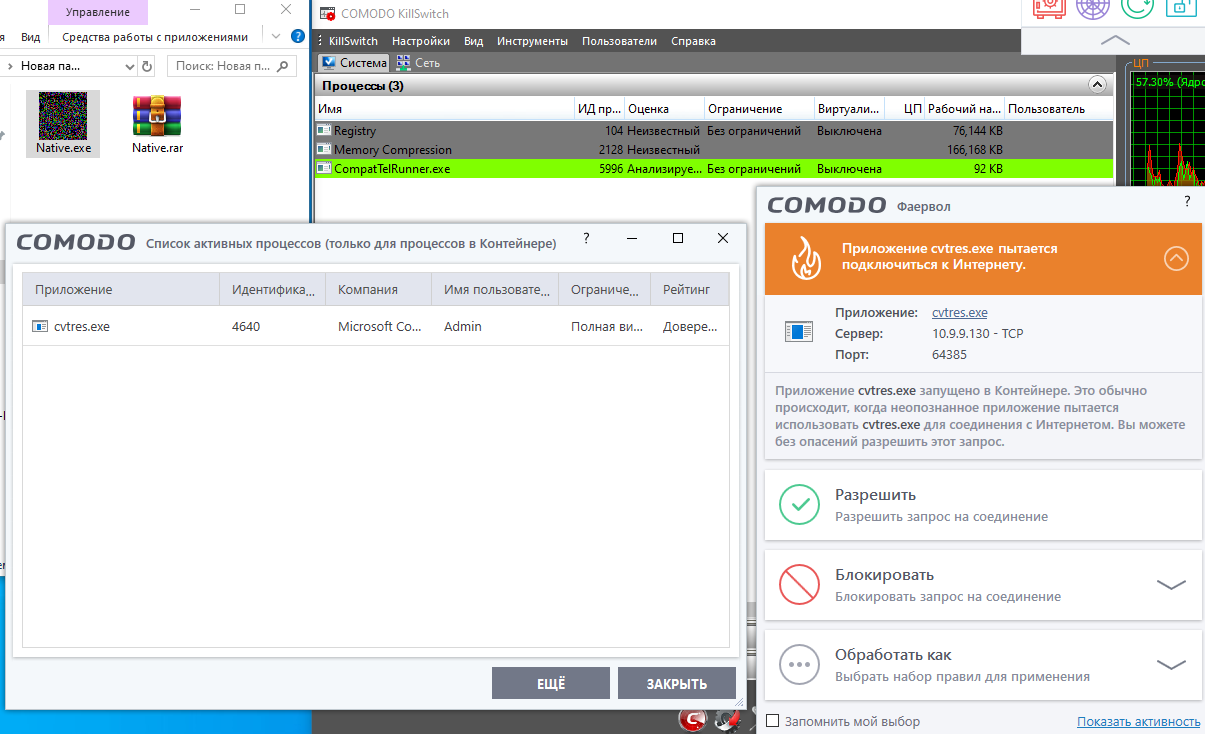Open the Управление ribbon tab in Explorer
The height and width of the screenshot is (734, 1205).
[98, 12]
